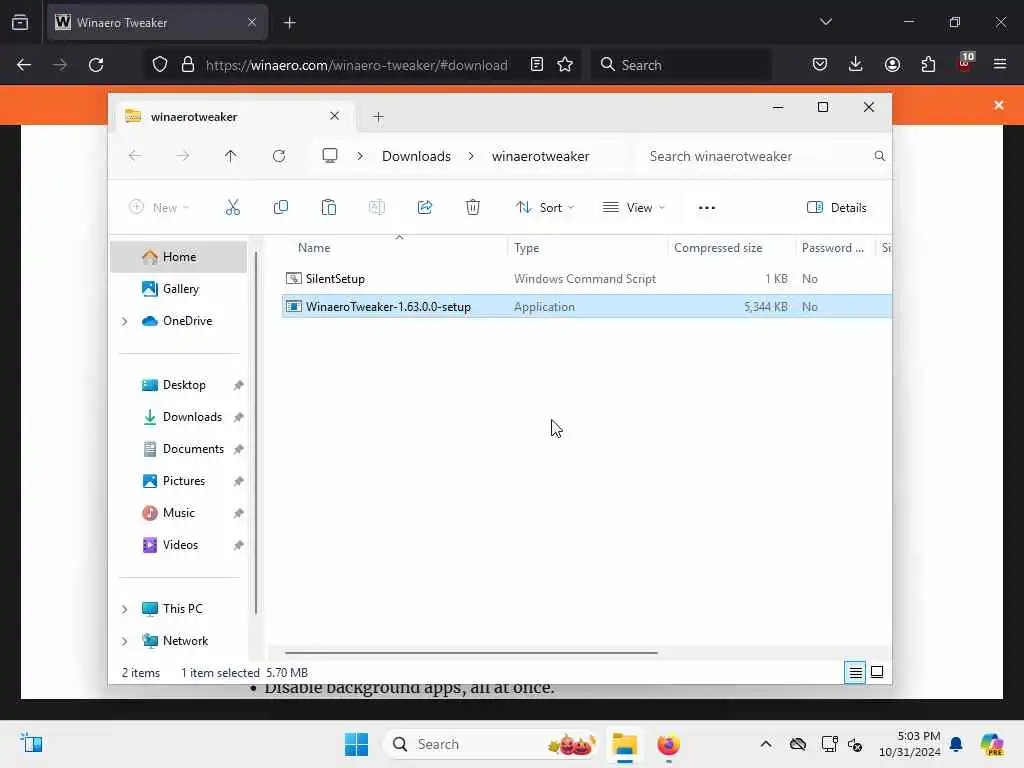Viewport: 1024px width, 768px height.
Task: Add a new Explorer tab
Action: click(x=378, y=117)
